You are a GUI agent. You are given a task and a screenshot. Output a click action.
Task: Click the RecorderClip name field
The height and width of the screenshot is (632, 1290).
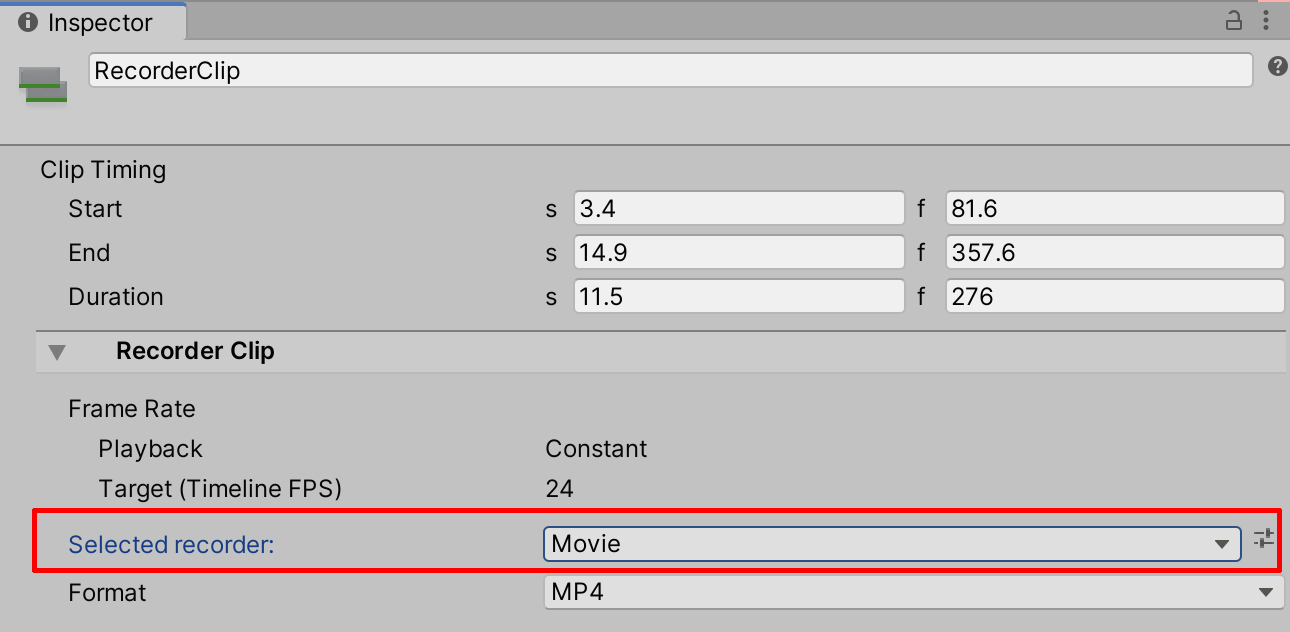[670, 71]
